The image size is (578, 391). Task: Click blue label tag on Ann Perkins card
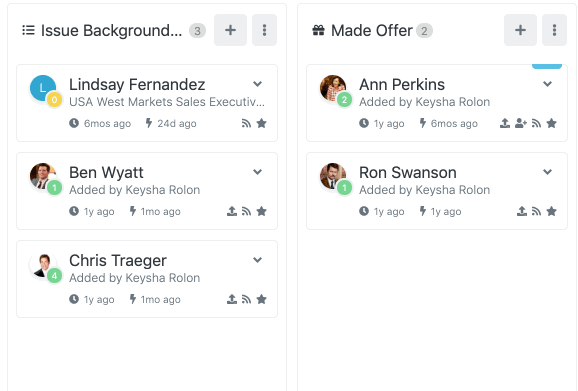tap(547, 66)
